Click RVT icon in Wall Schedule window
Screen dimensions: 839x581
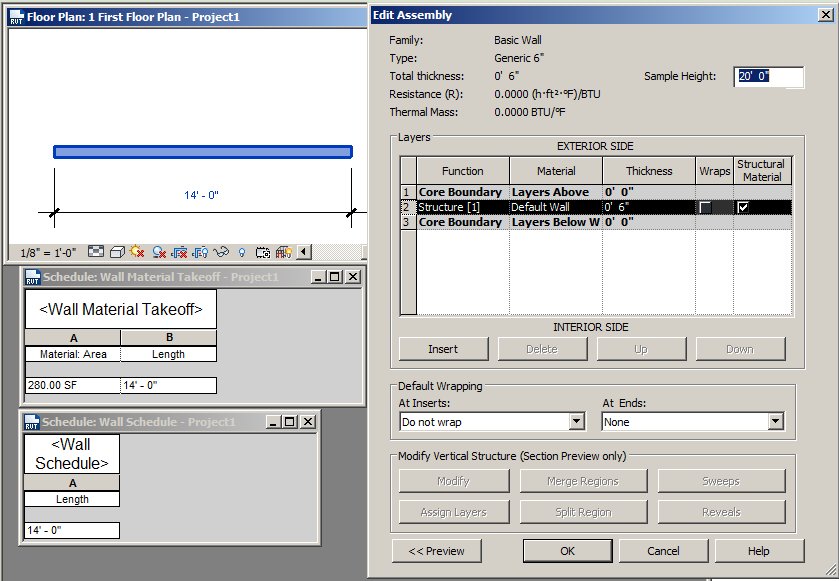click(x=32, y=422)
